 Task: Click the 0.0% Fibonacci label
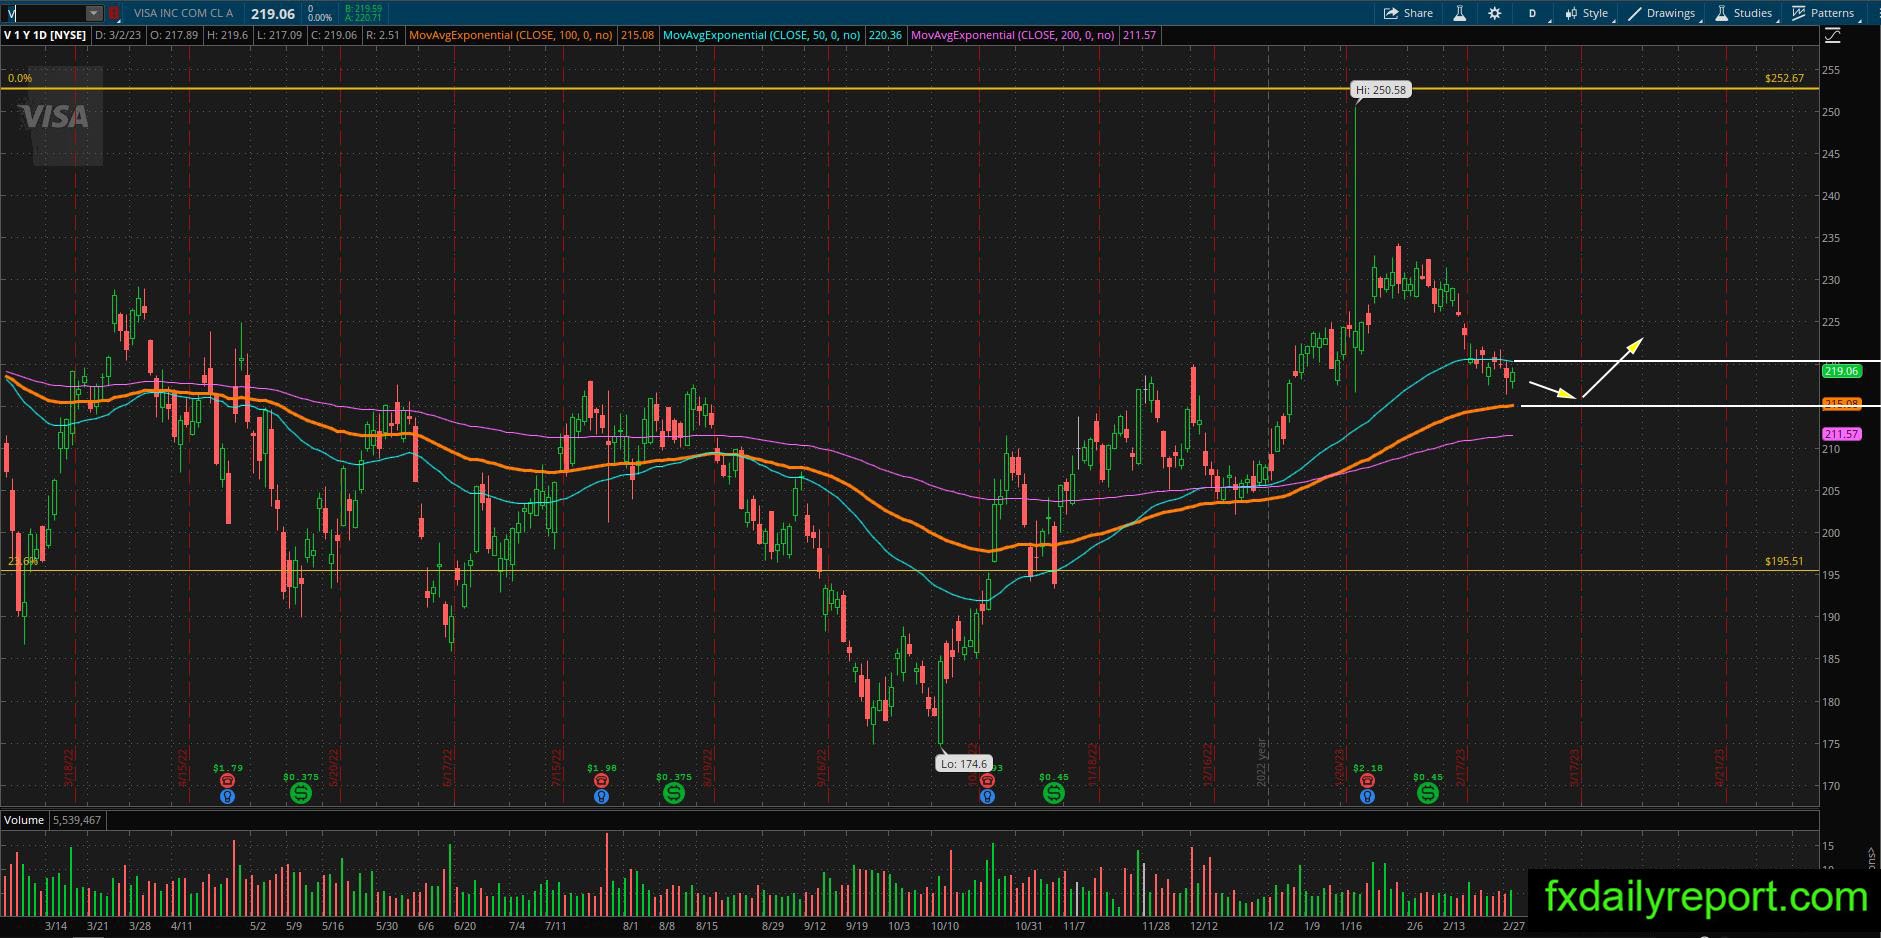(20, 78)
